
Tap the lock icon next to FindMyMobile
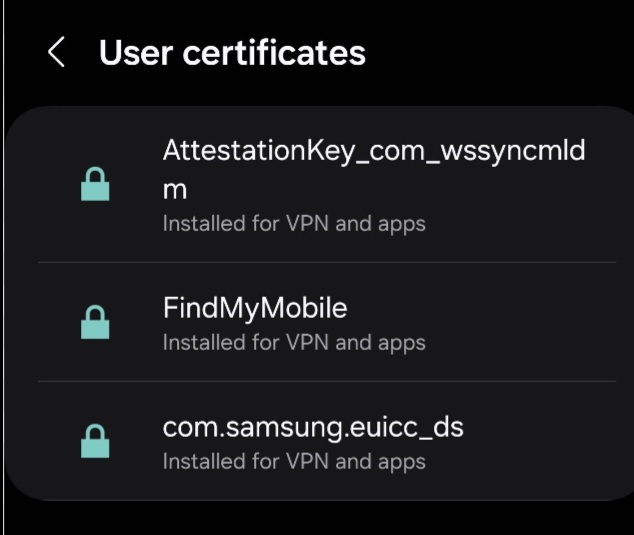coord(95,322)
